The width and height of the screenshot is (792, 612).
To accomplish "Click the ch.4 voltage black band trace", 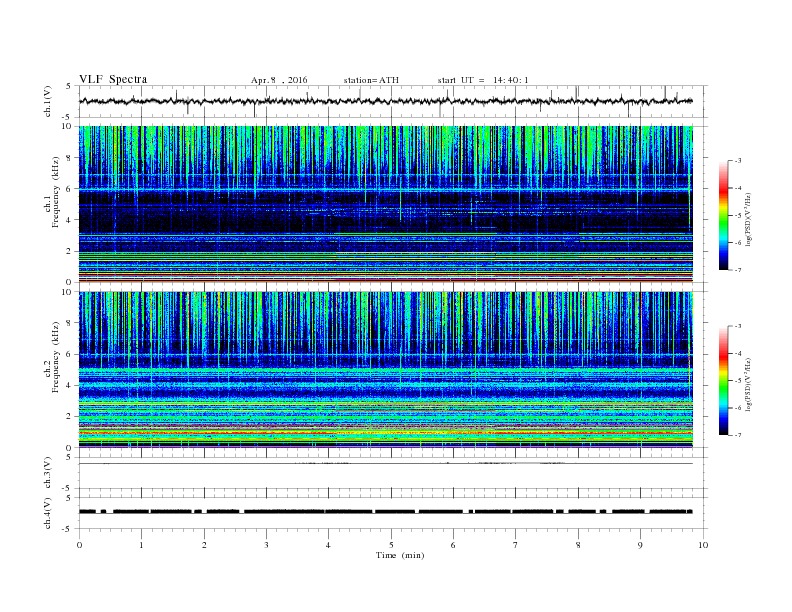I will coord(386,512).
